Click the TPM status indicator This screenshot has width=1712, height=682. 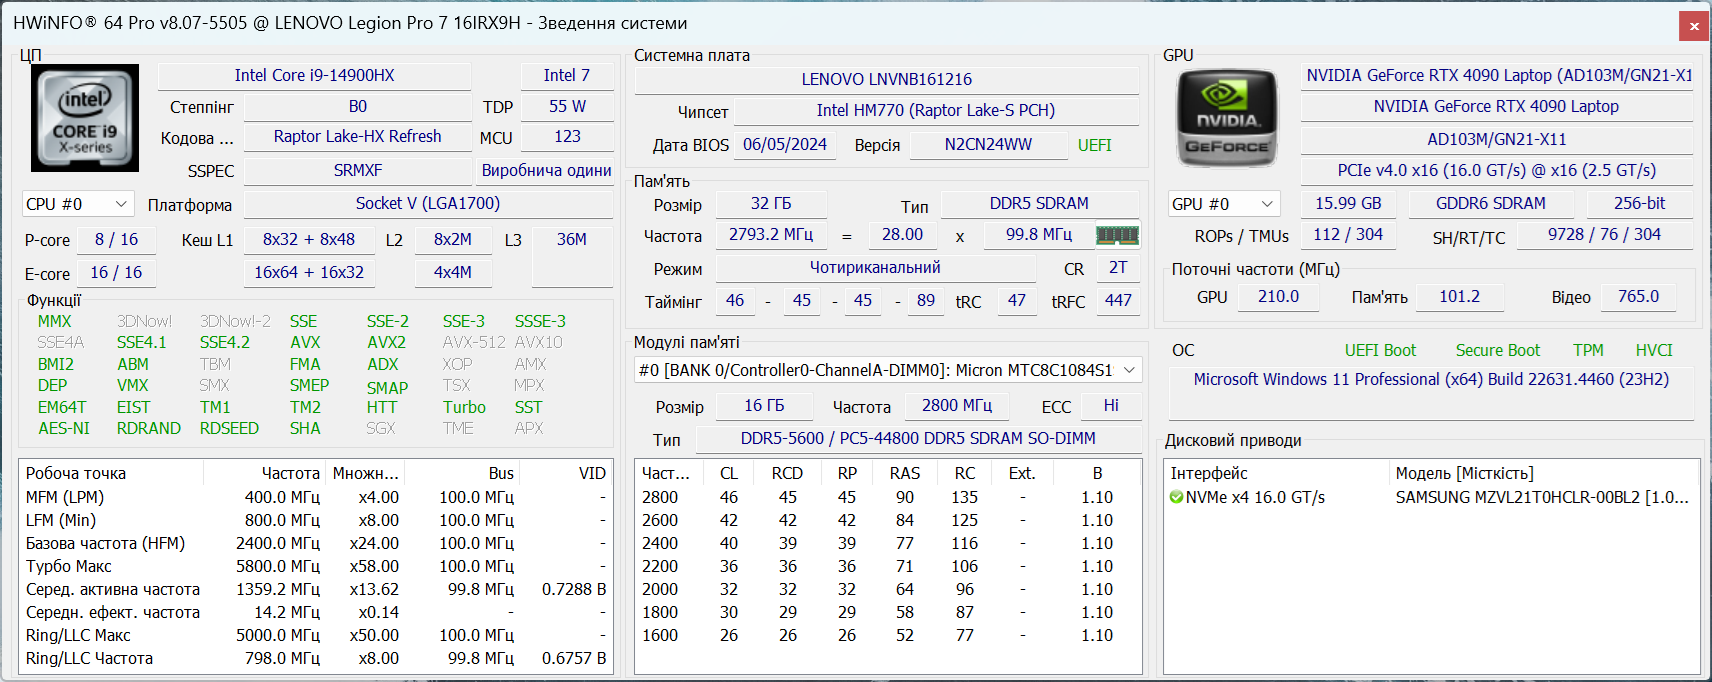1587,350
